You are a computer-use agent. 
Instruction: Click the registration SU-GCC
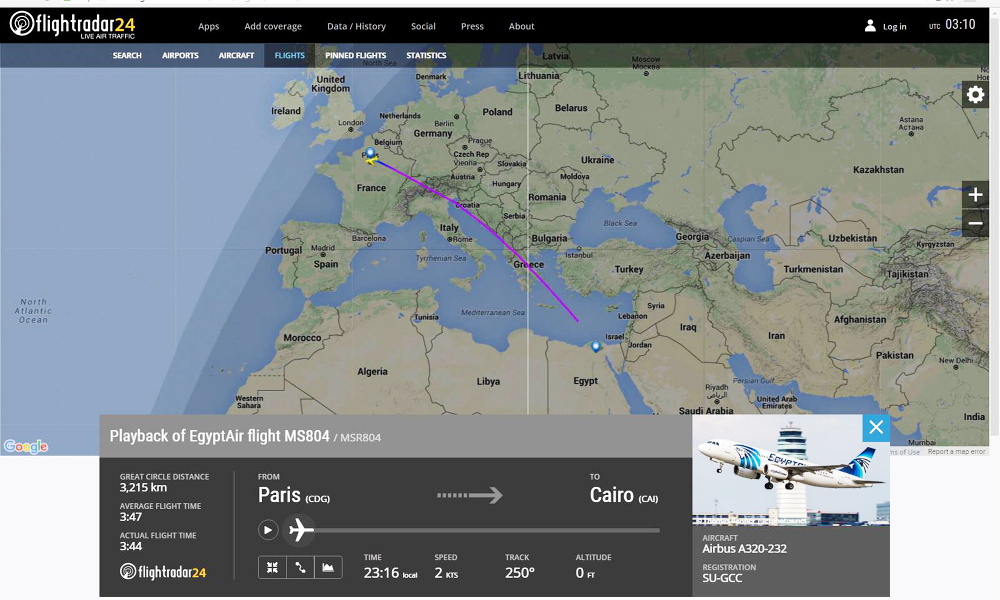coord(722,578)
